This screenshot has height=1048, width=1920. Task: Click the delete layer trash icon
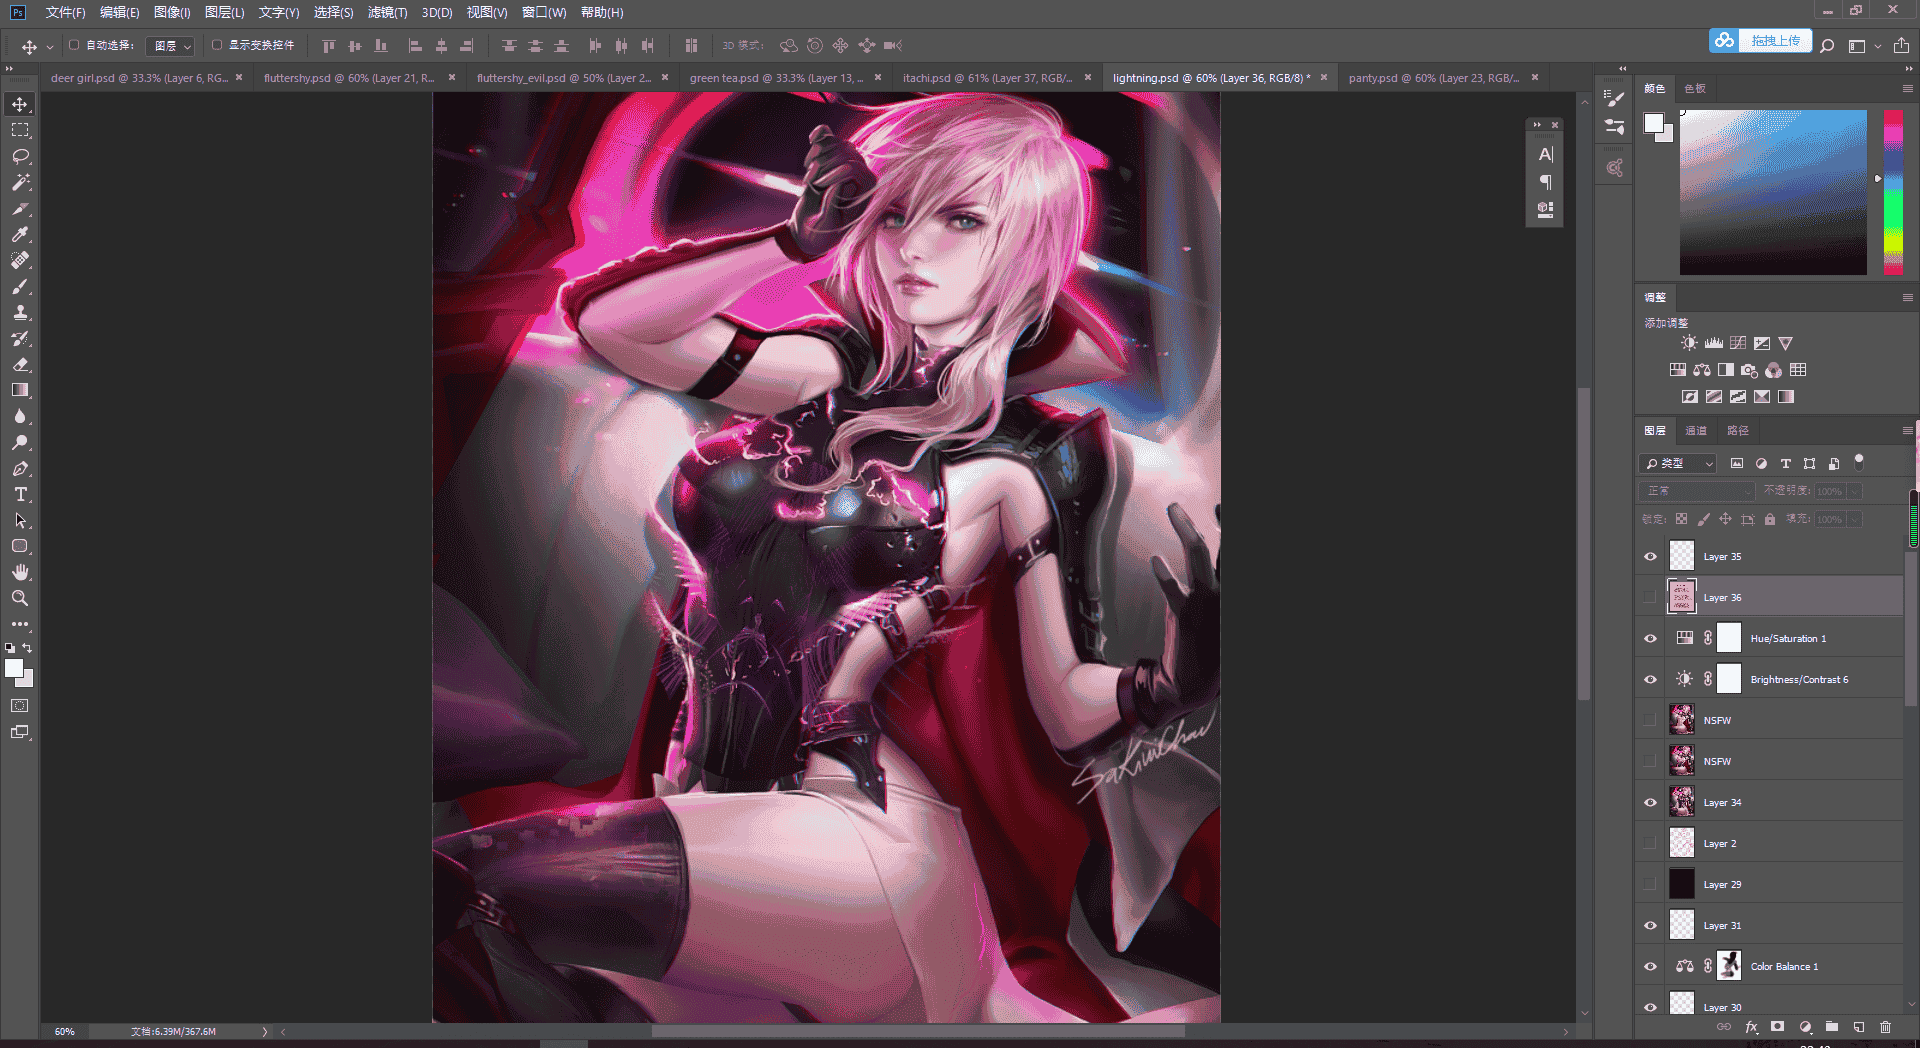1885,1027
